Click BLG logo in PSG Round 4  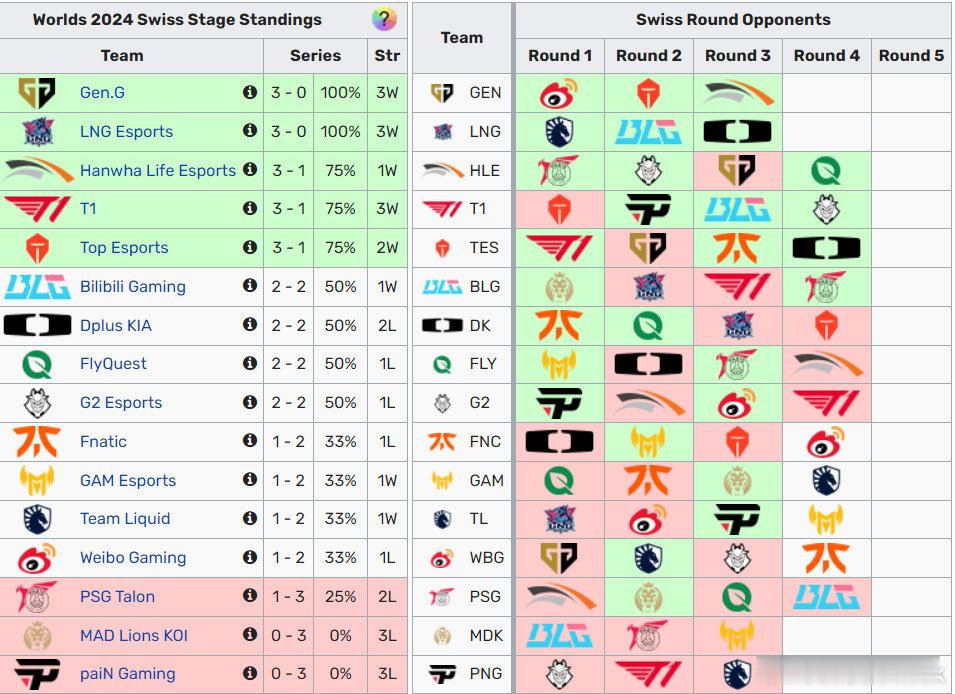826,597
